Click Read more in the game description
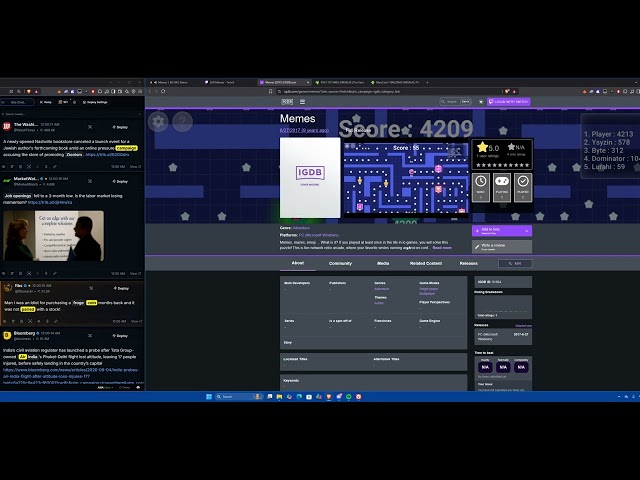 [442, 248]
